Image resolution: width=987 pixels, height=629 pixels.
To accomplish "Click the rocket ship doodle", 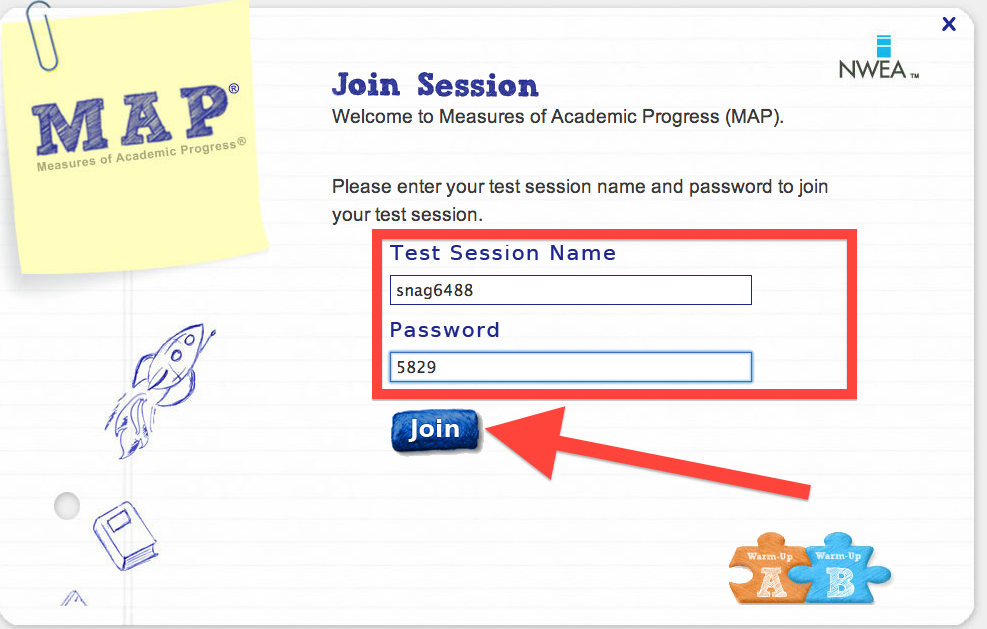I will pos(161,389).
